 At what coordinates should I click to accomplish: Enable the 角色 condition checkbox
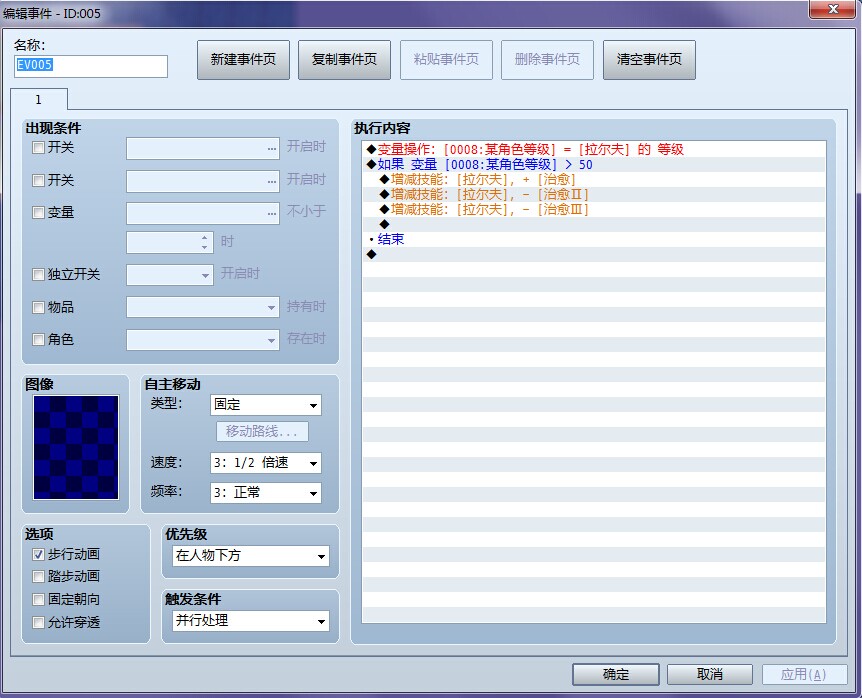coord(38,340)
